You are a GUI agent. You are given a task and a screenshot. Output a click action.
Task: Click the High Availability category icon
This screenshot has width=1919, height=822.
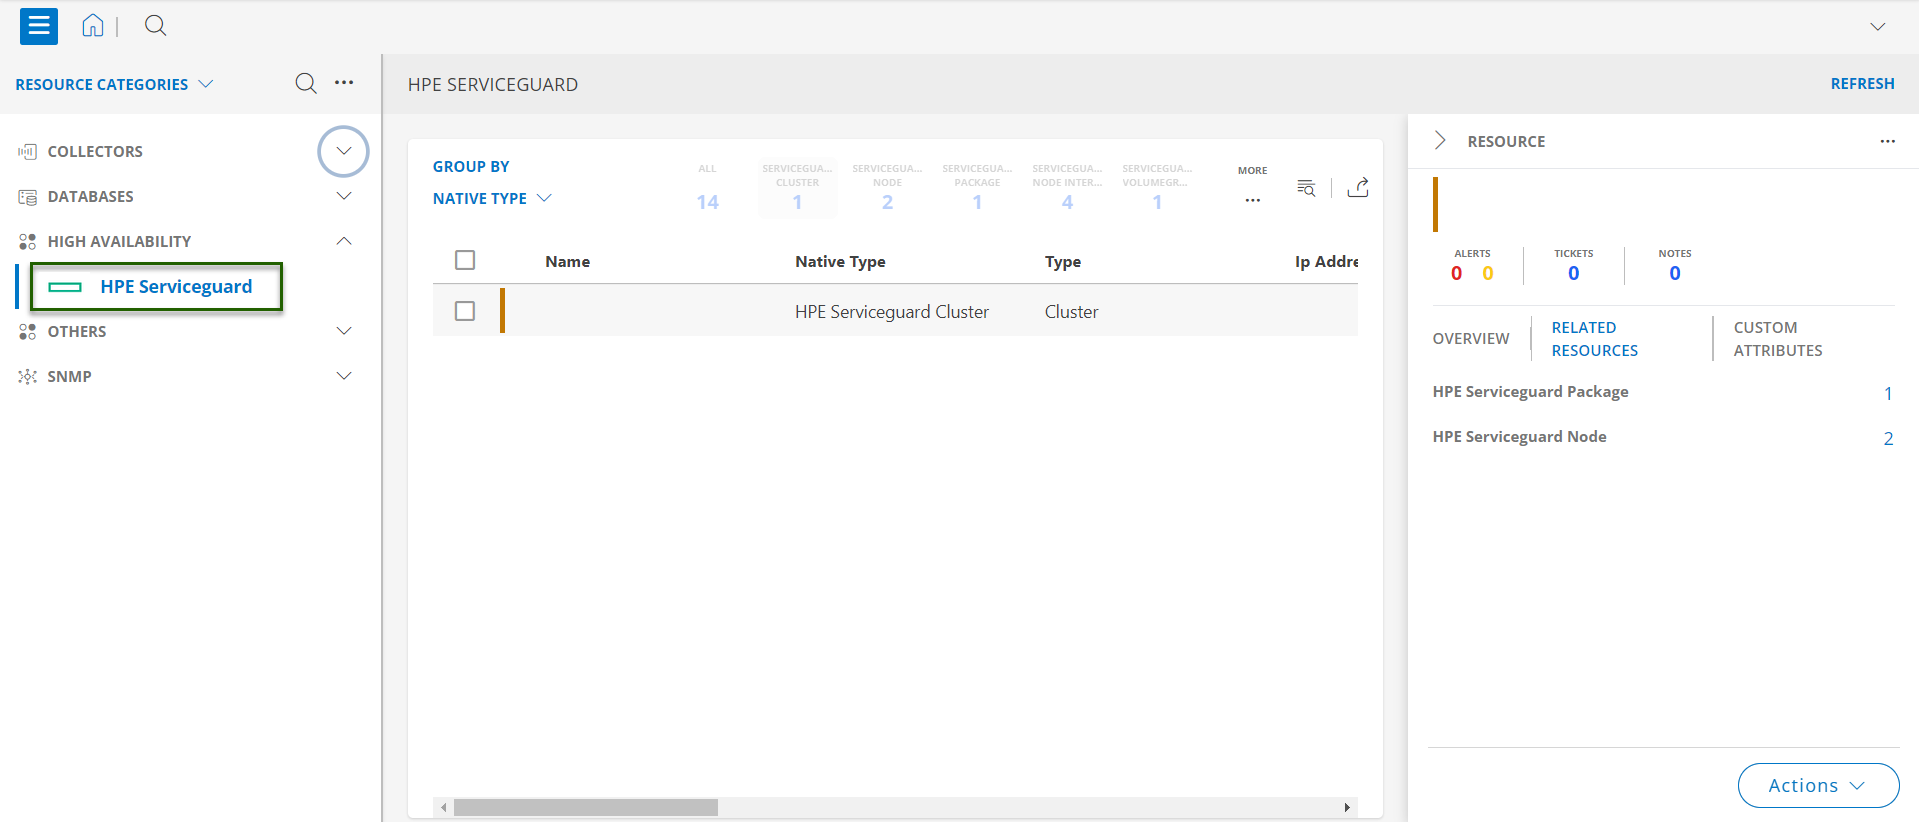[27, 242]
